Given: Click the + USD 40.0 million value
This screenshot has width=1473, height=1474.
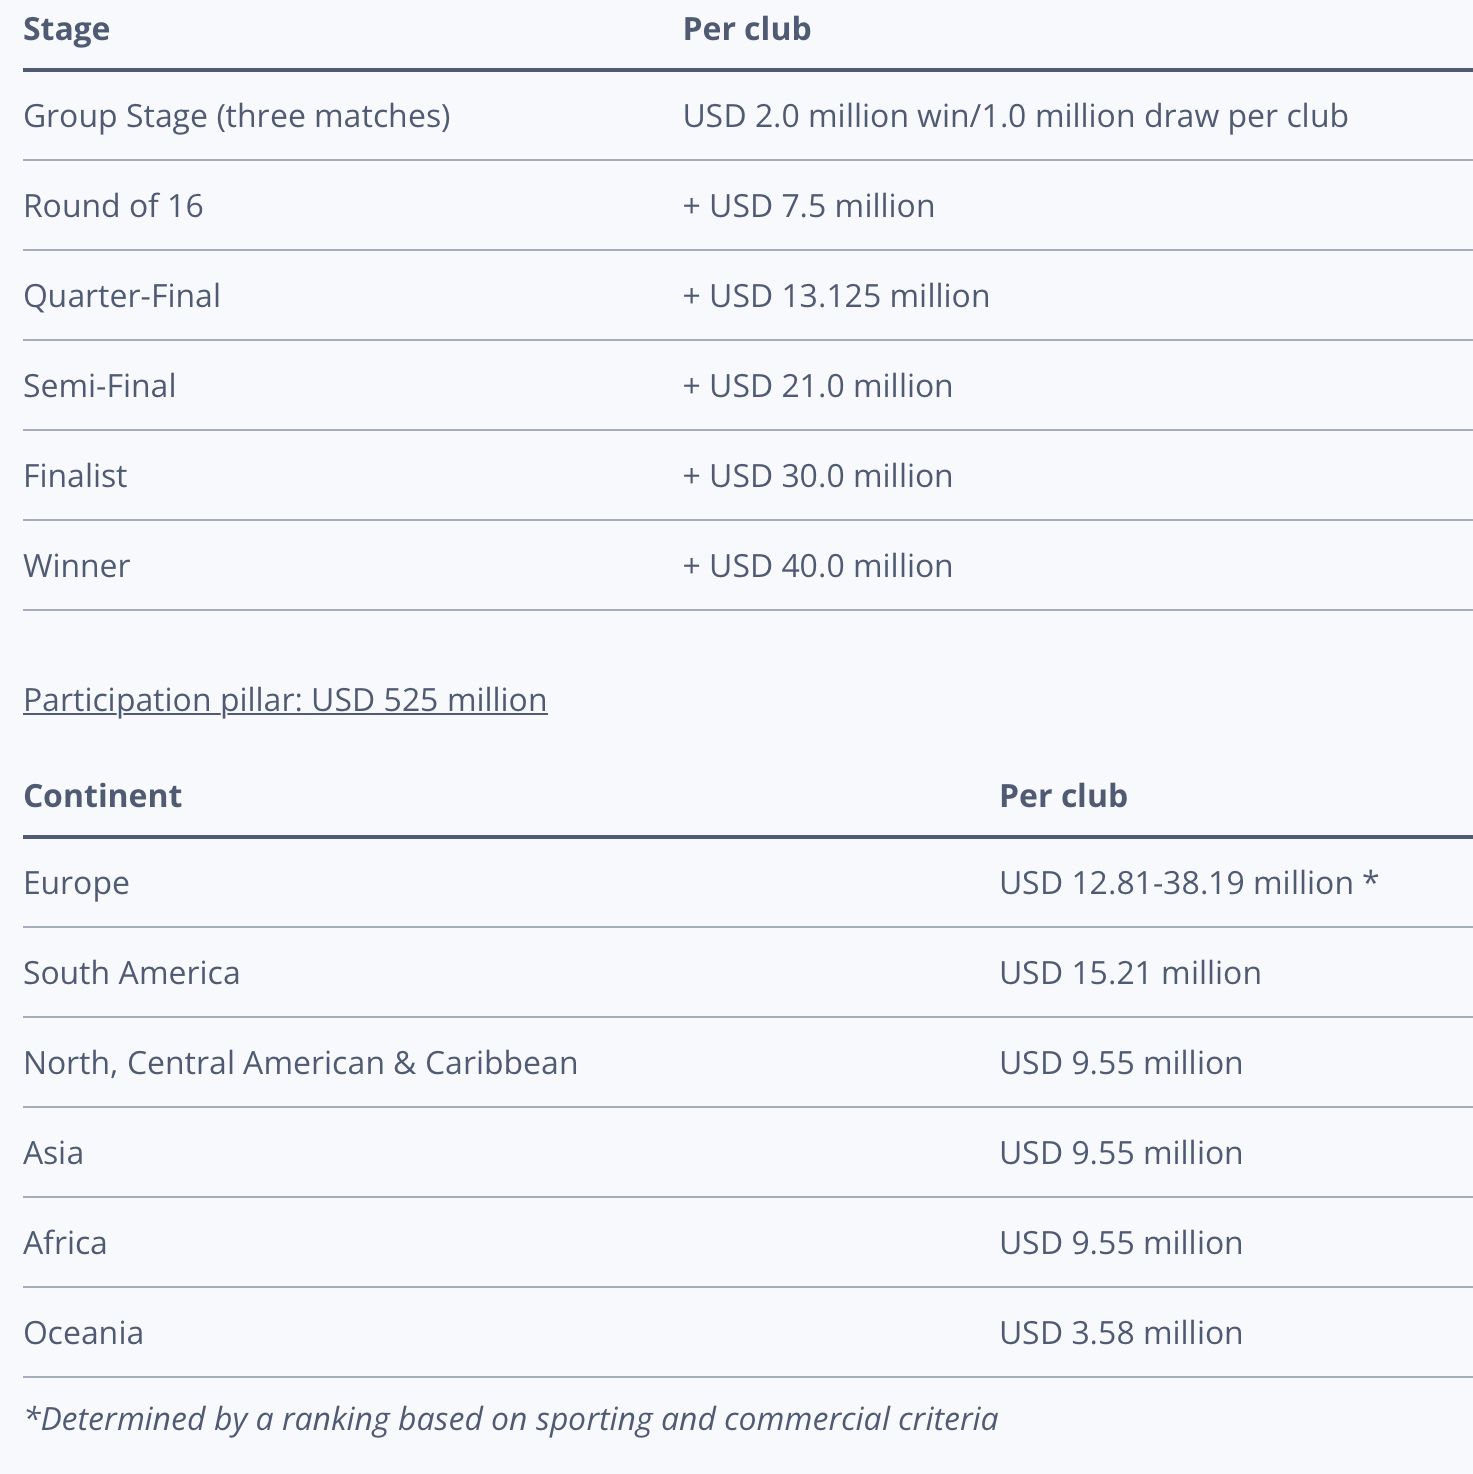Looking at the screenshot, I should pos(818,566).
